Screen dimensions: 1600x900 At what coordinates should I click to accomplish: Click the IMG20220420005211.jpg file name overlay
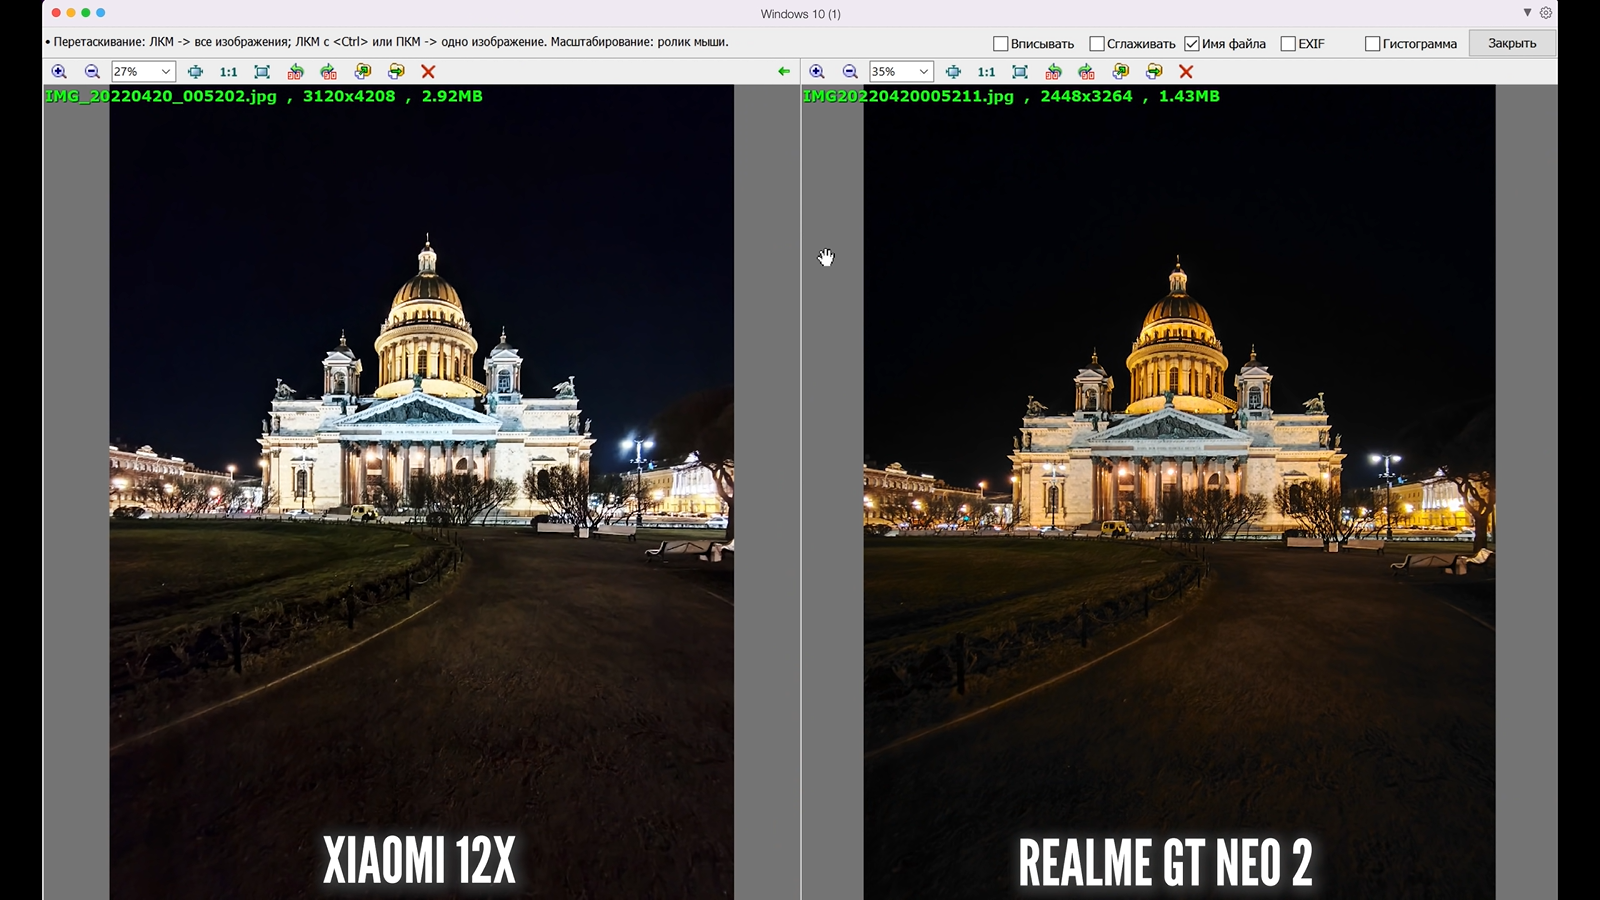[x=908, y=96]
